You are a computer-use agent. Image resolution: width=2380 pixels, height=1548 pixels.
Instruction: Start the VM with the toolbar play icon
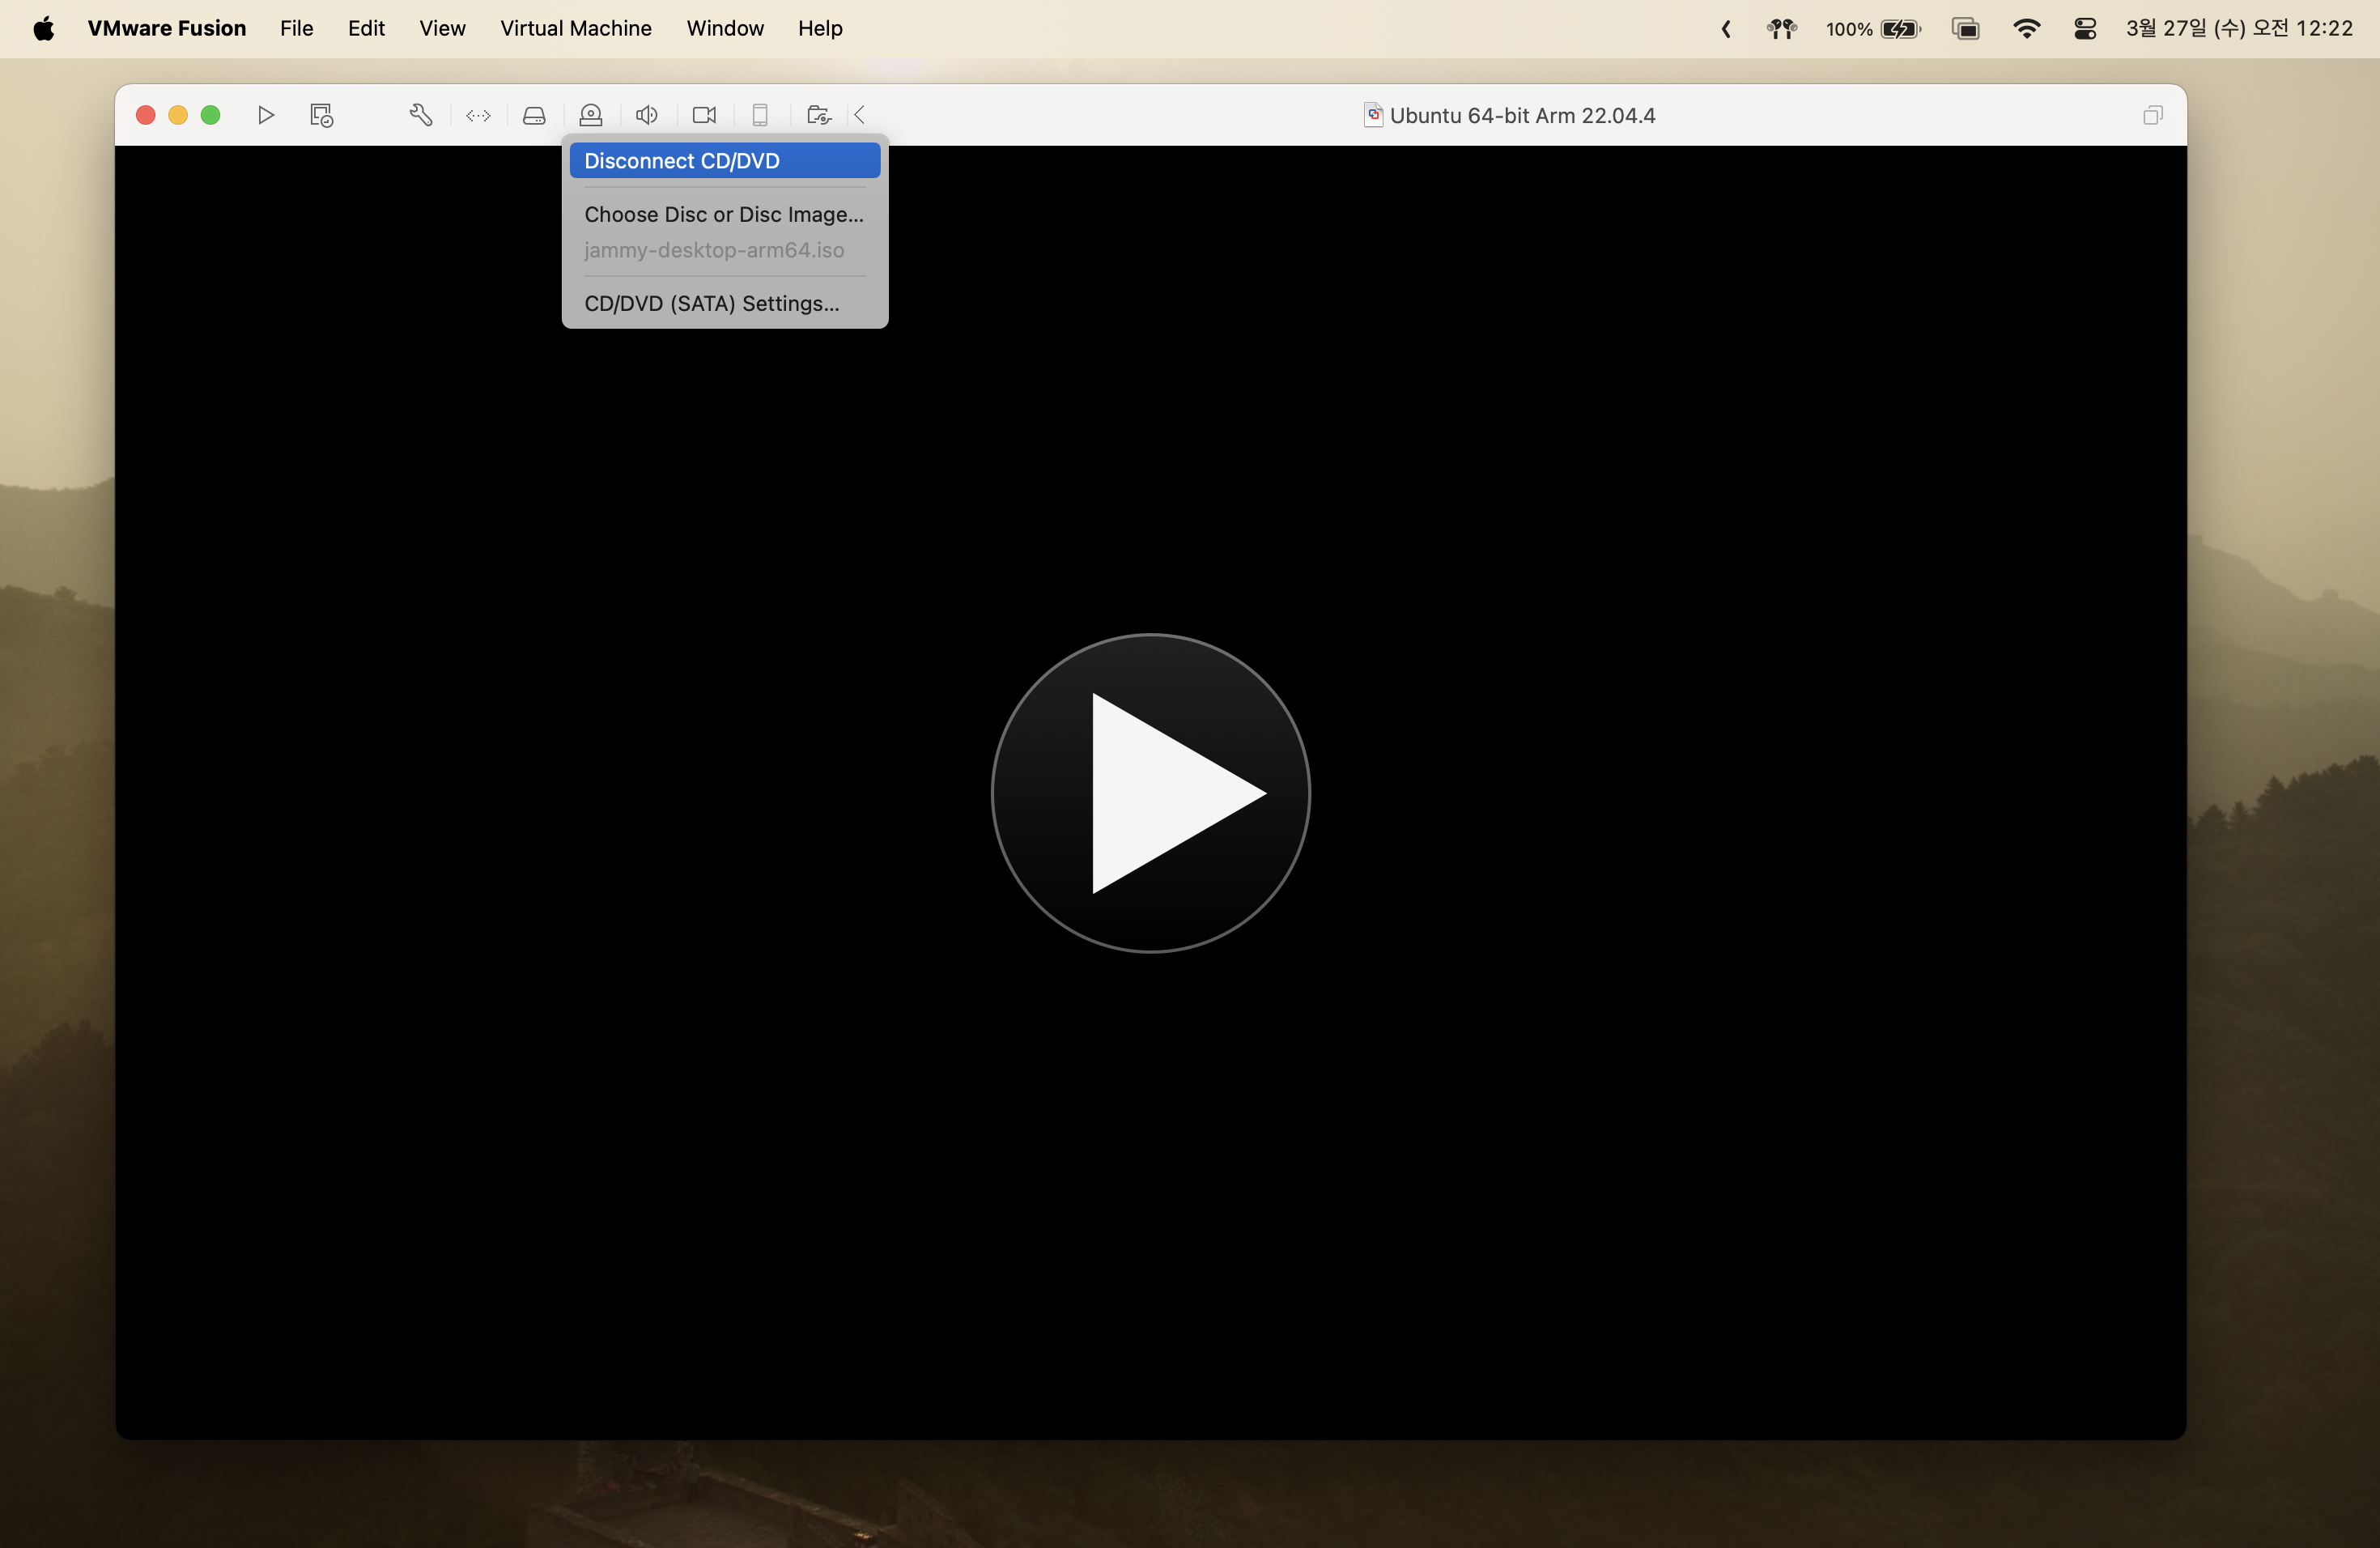(x=265, y=115)
